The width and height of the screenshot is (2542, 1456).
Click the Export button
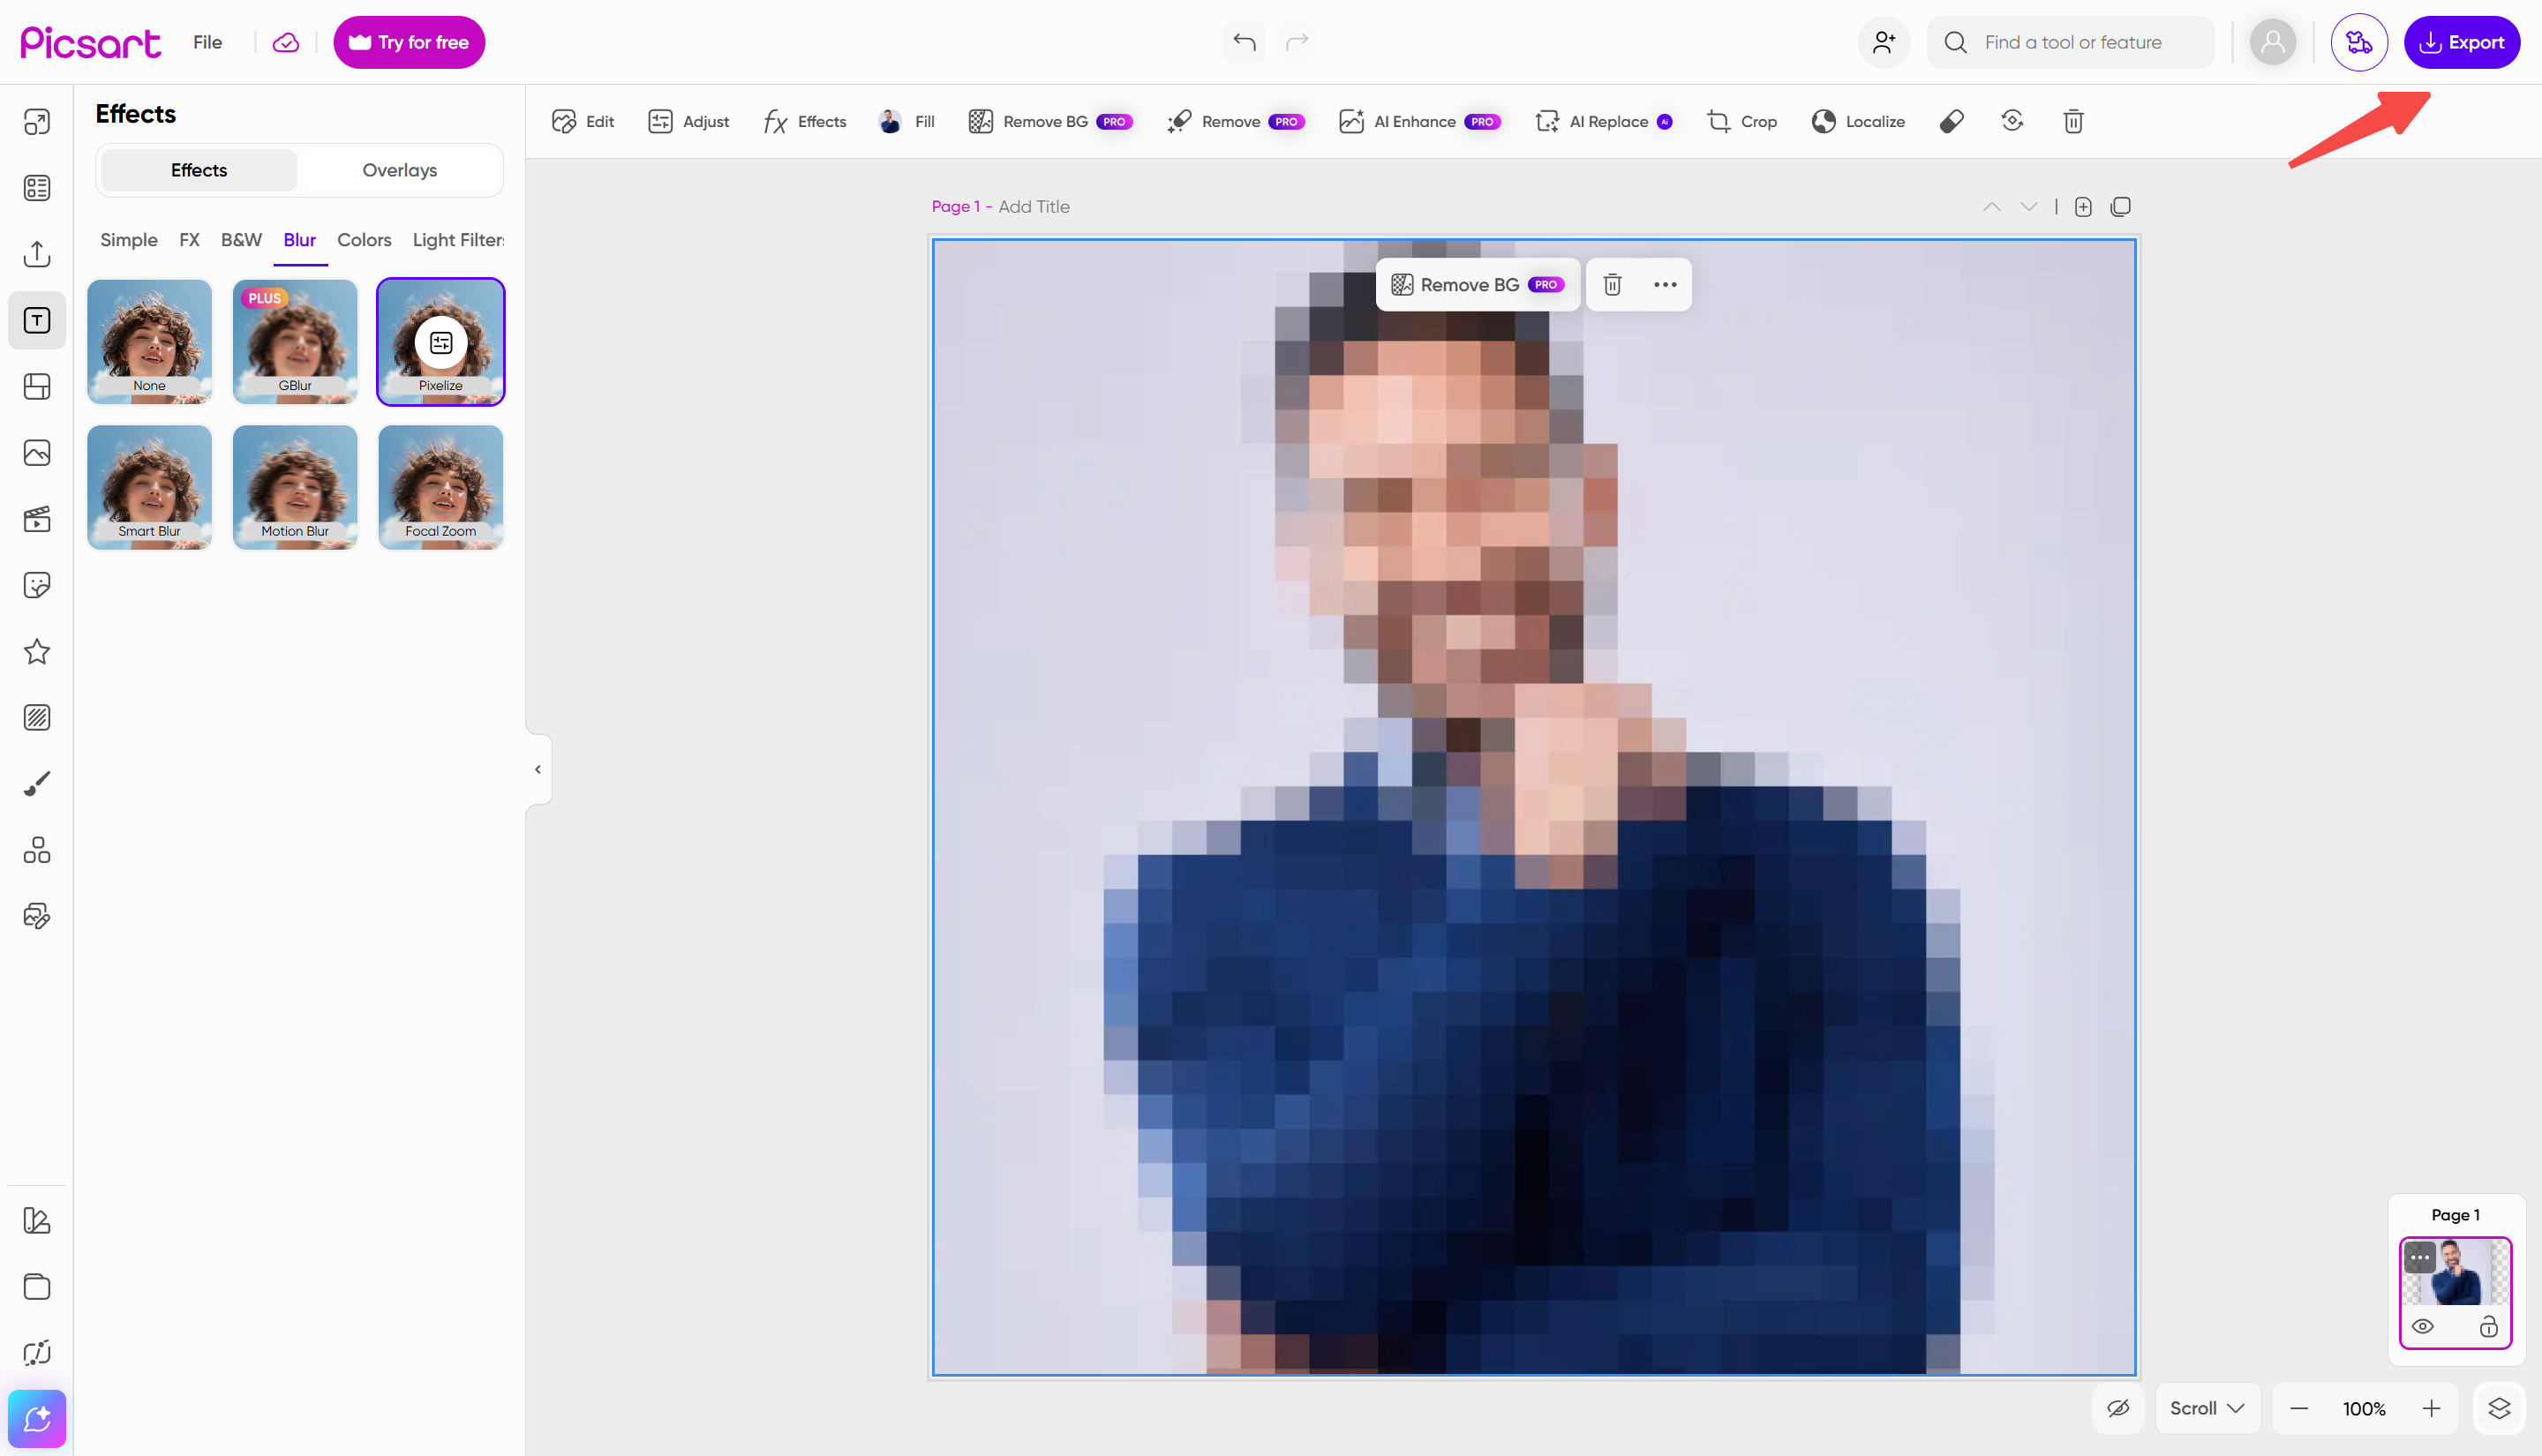(x=2461, y=42)
